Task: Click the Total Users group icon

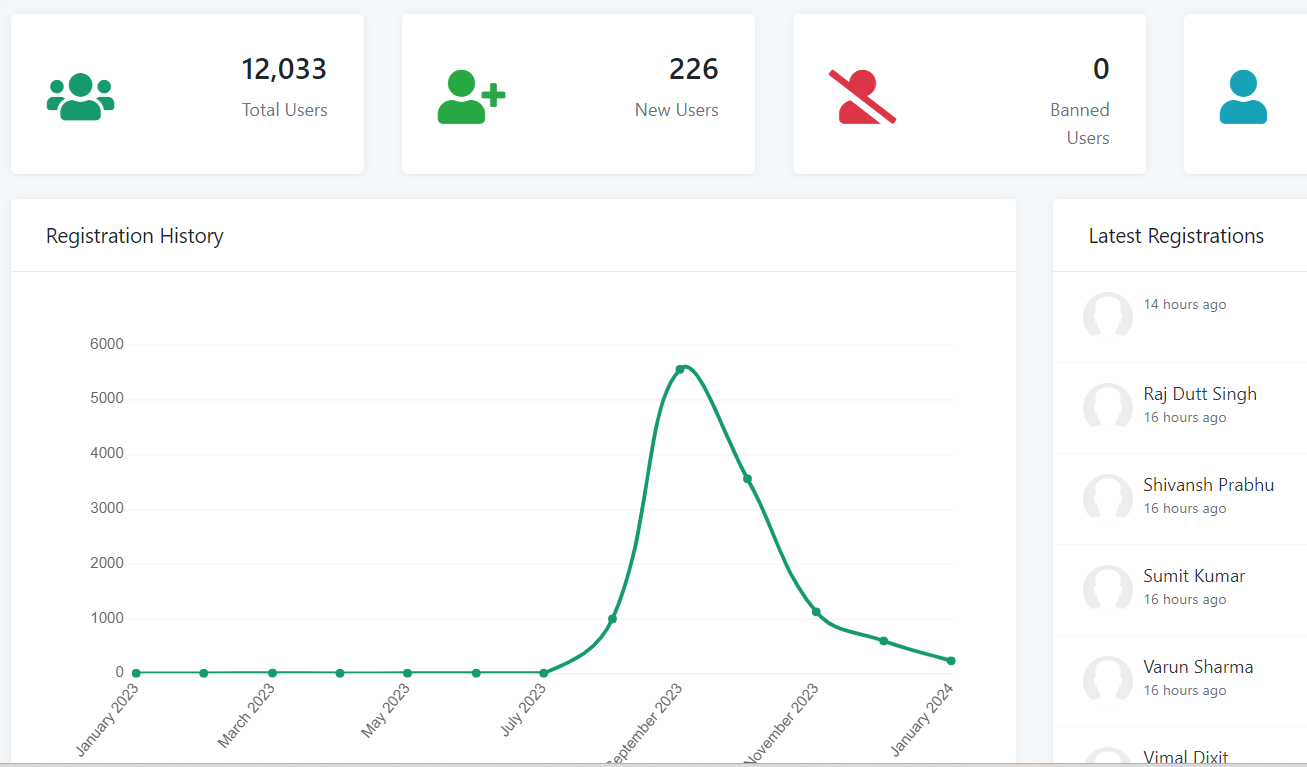Action: pyautogui.click(x=81, y=97)
